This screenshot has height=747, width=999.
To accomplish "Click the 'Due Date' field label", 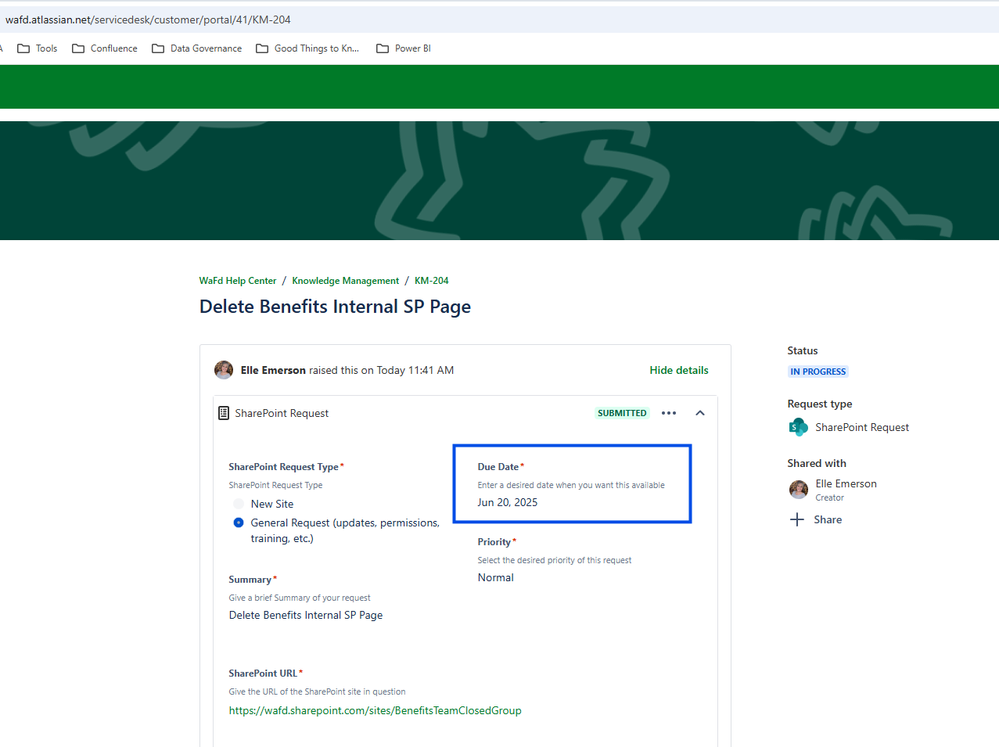I will [x=498, y=467].
